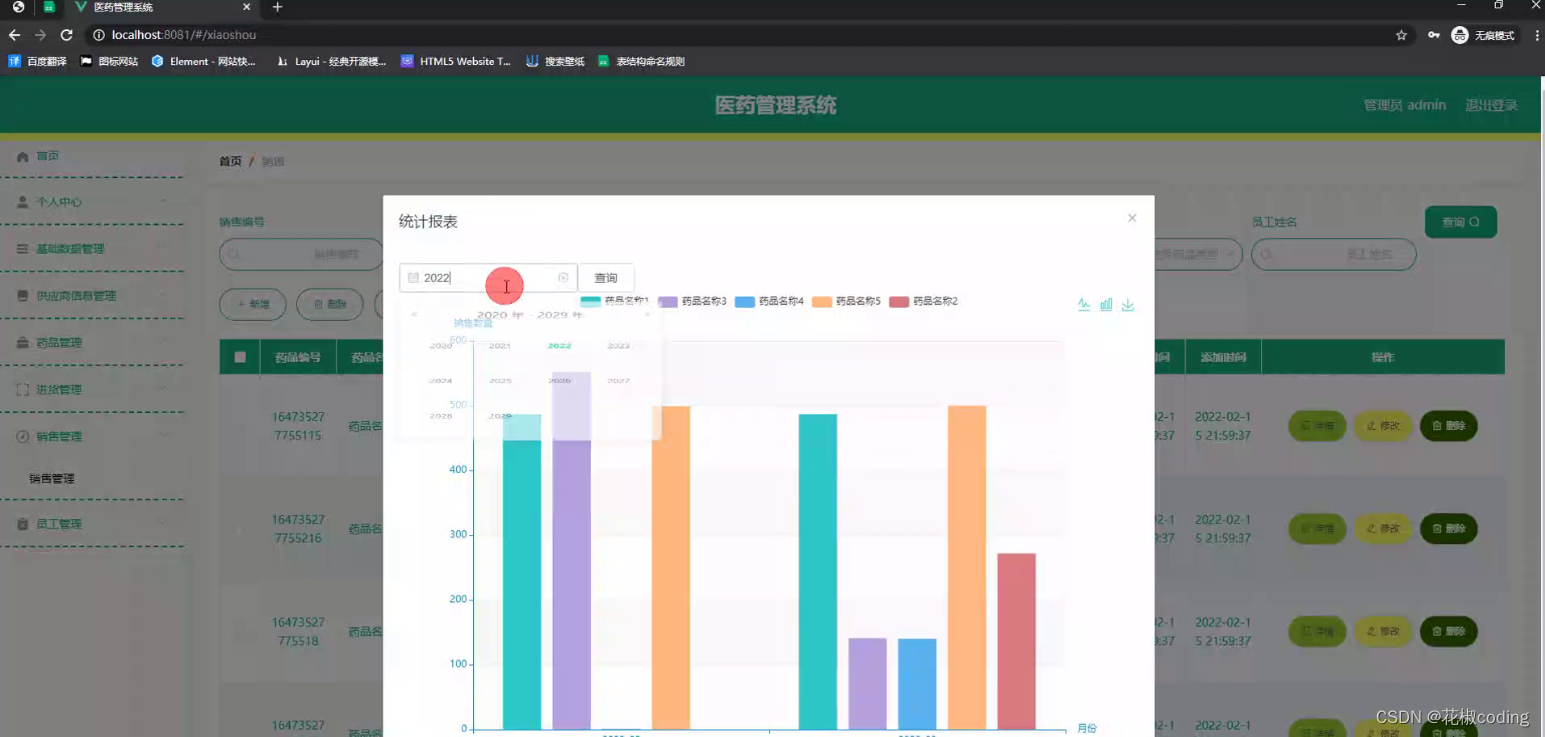Click 删除 button next to 新增
This screenshot has height=737, width=1545.
tap(330, 304)
